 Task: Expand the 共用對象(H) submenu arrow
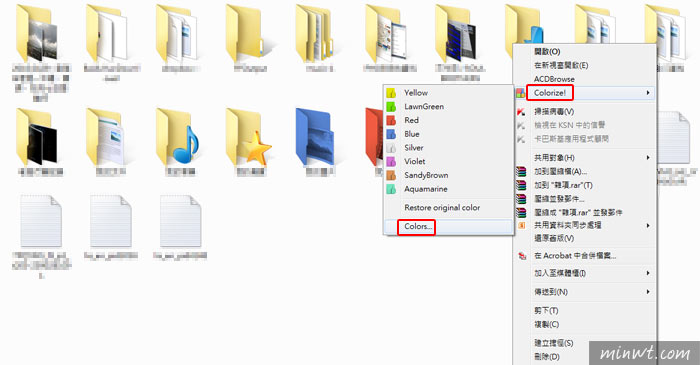click(x=648, y=158)
